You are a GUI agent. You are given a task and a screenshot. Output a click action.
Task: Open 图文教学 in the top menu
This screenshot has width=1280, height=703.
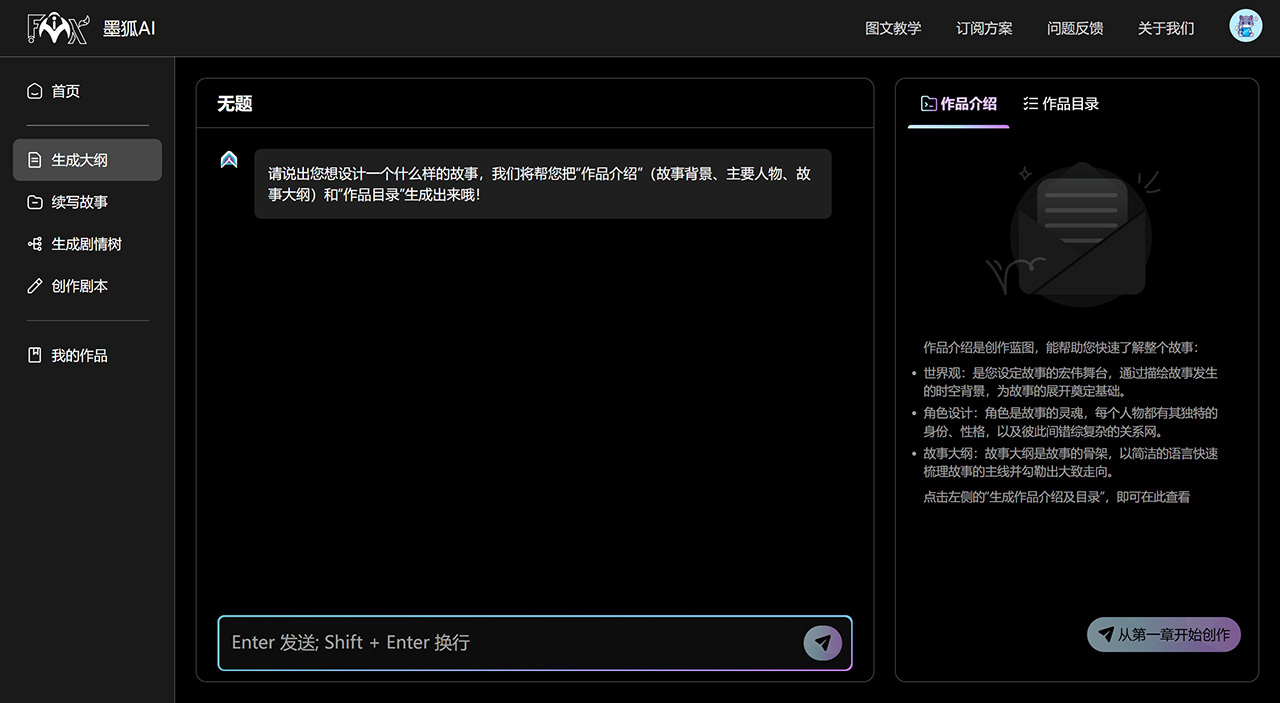click(893, 28)
